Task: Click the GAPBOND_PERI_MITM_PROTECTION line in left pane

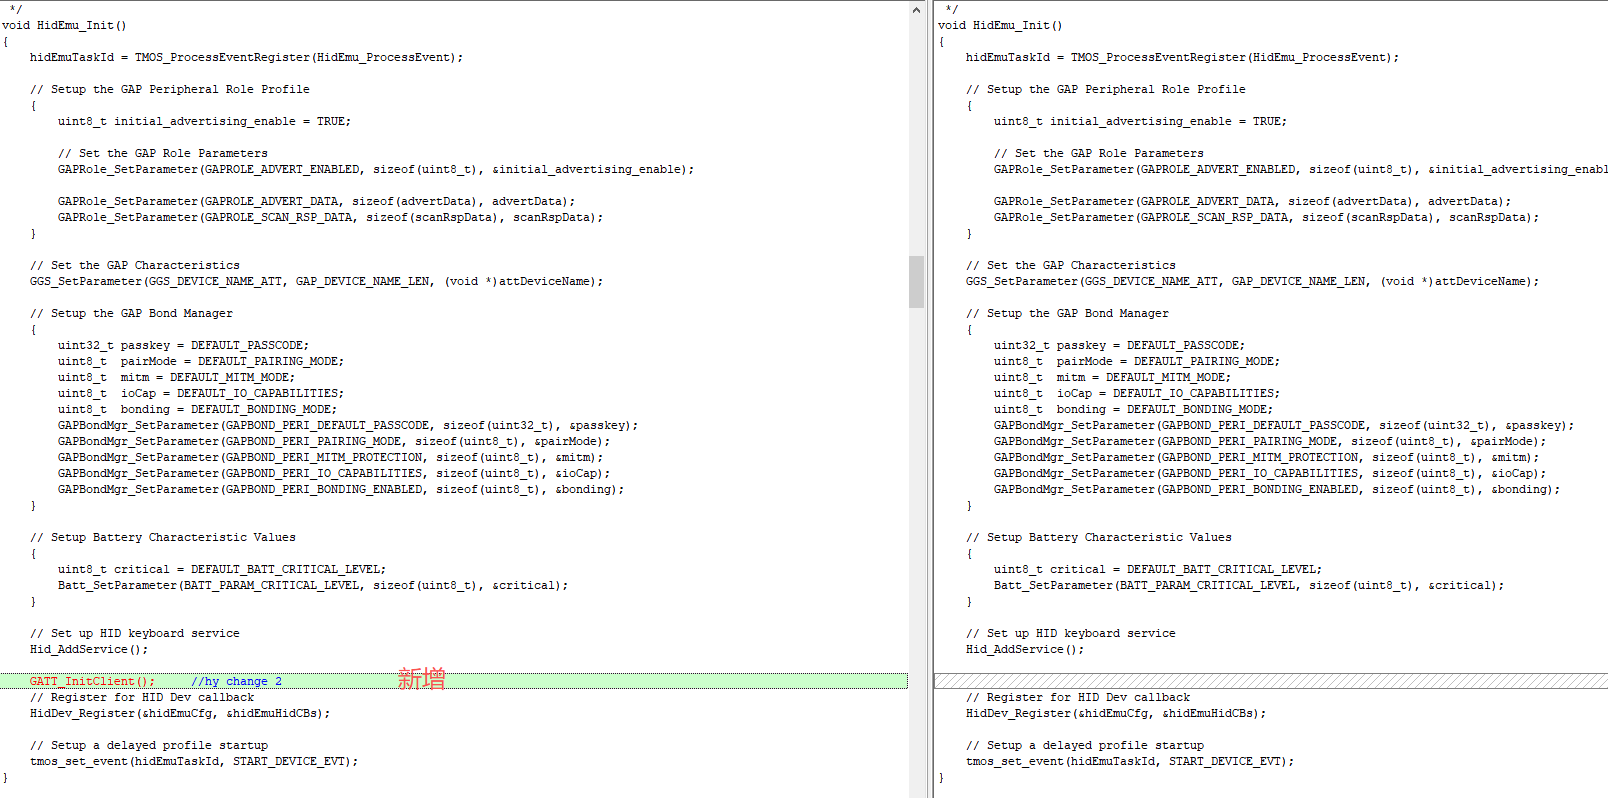Action: coord(330,457)
